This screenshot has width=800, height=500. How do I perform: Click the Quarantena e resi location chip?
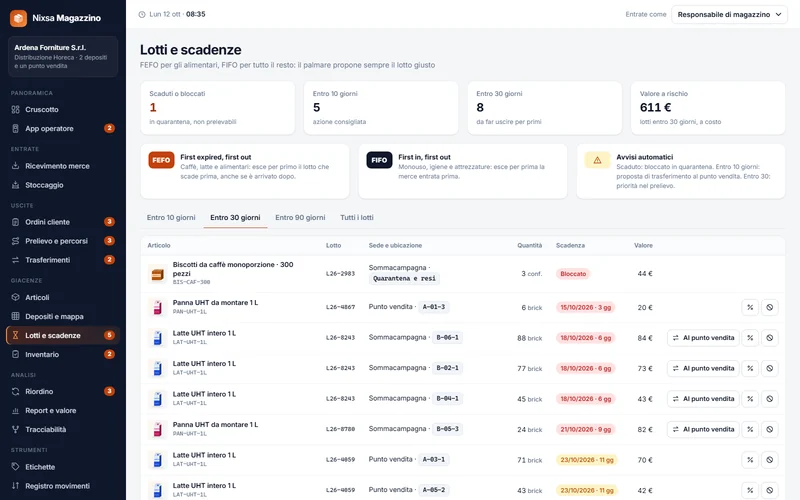click(x=404, y=279)
